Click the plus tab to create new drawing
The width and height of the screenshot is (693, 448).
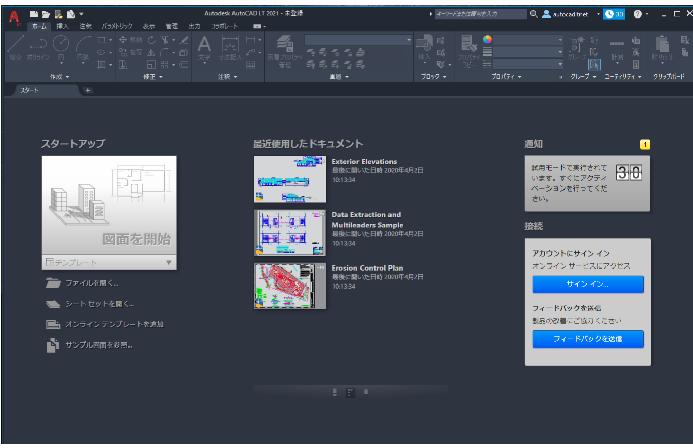87,91
